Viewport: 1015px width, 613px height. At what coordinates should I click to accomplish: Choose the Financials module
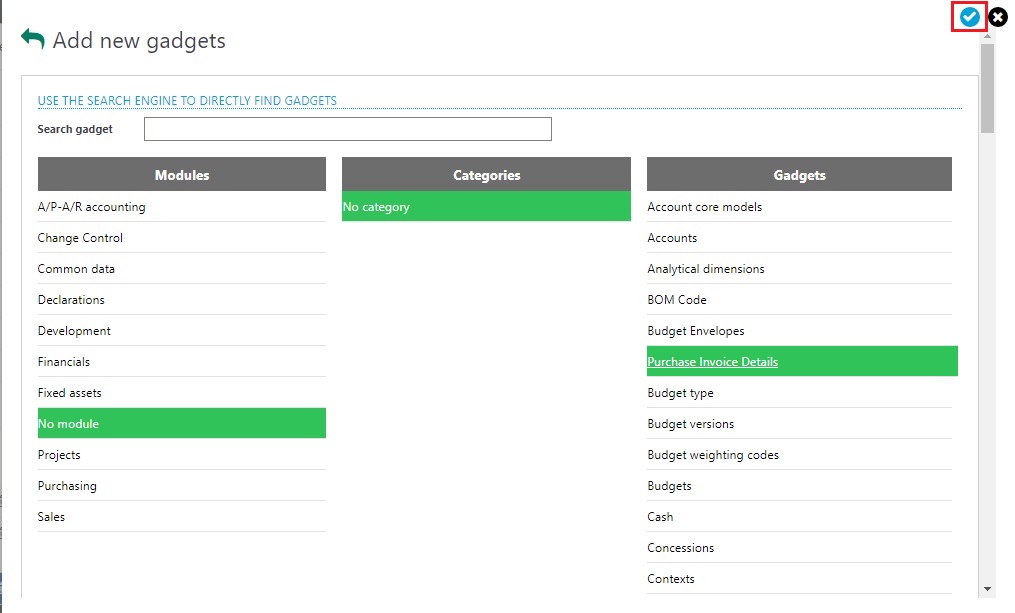coord(64,362)
